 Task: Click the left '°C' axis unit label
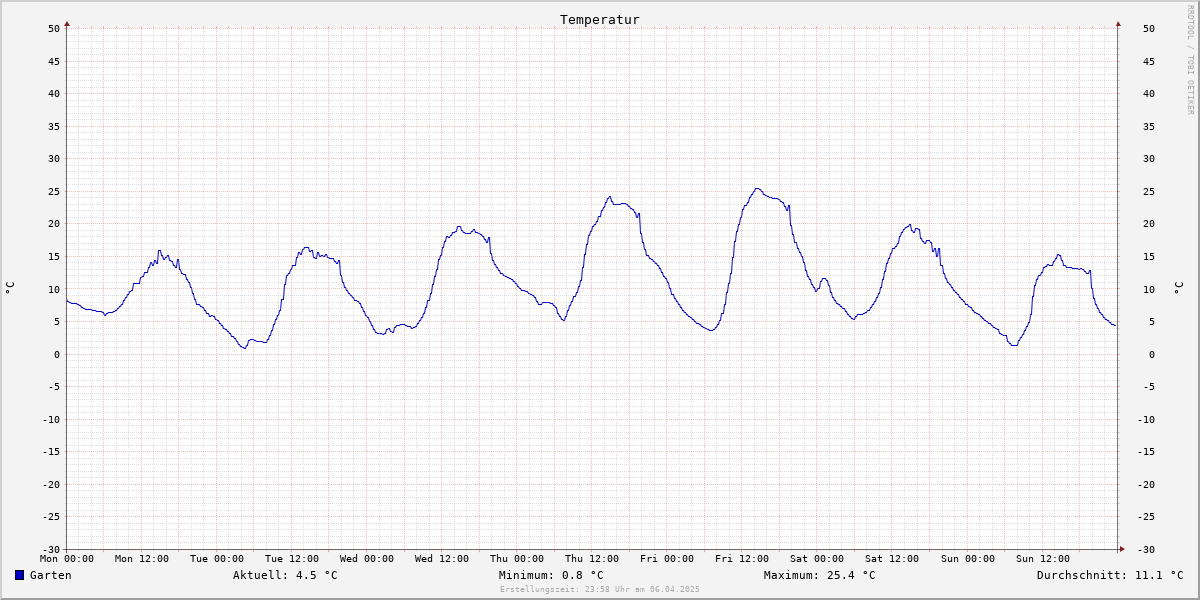click(x=10, y=288)
